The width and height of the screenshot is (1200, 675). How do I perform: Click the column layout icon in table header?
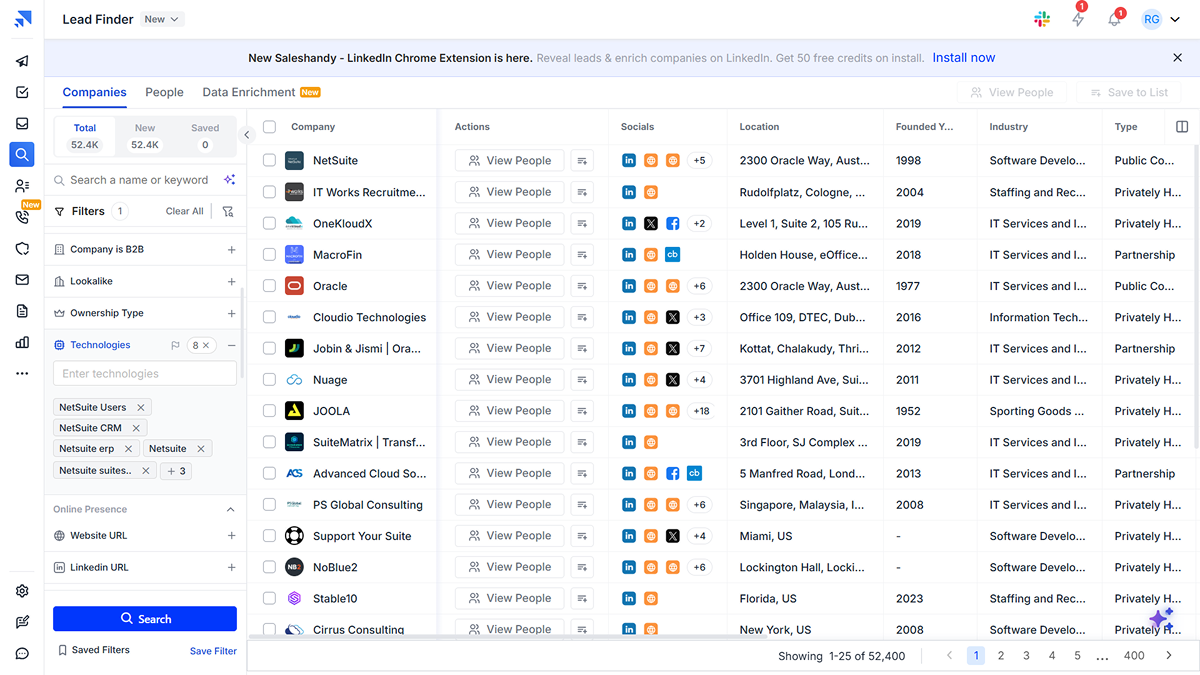pyautogui.click(x=1182, y=127)
